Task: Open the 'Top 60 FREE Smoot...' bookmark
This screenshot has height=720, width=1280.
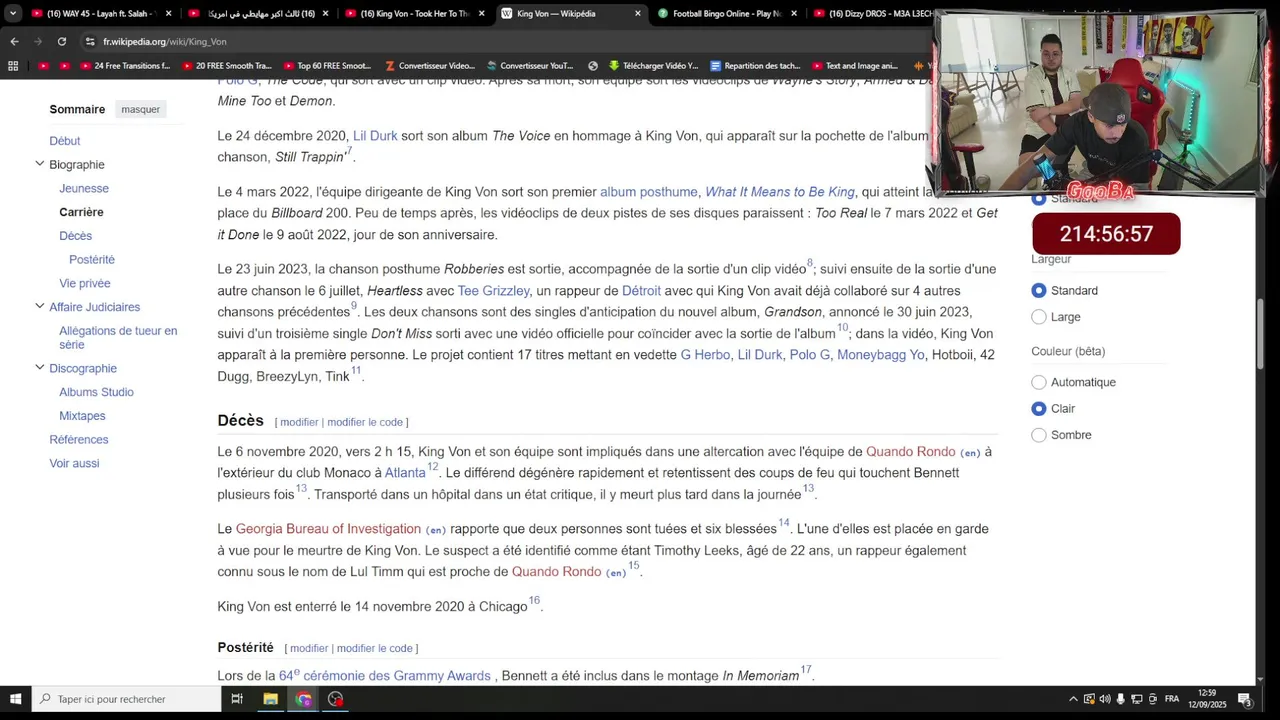Action: tap(326, 66)
